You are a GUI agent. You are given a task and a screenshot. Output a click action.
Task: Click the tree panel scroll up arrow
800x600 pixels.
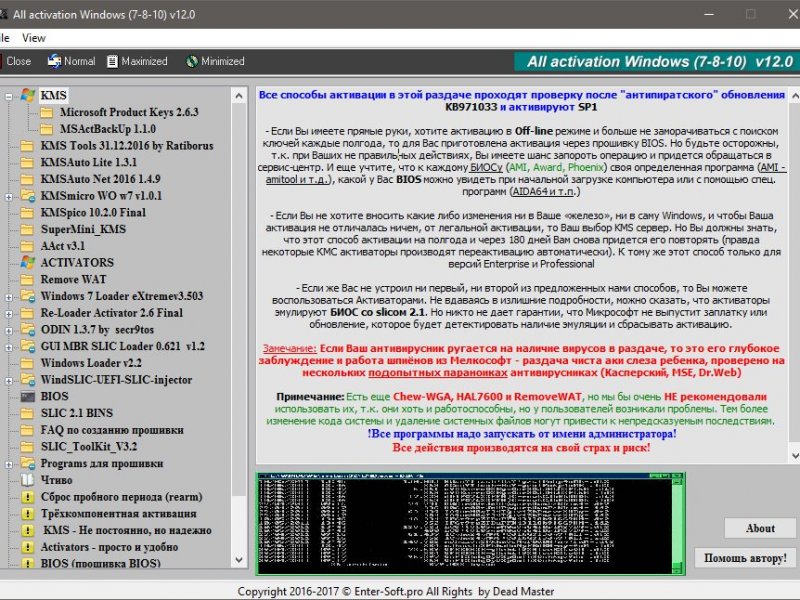[x=239, y=96]
